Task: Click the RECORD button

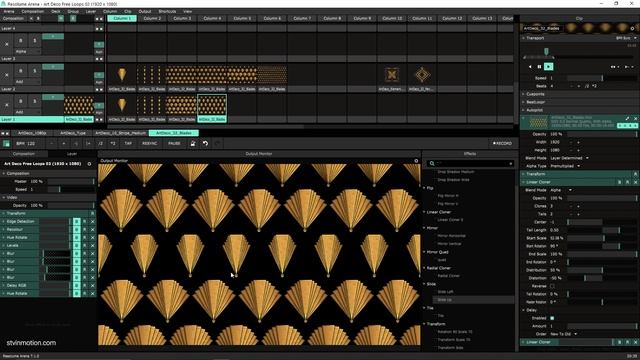Action: pyautogui.click(x=502, y=144)
